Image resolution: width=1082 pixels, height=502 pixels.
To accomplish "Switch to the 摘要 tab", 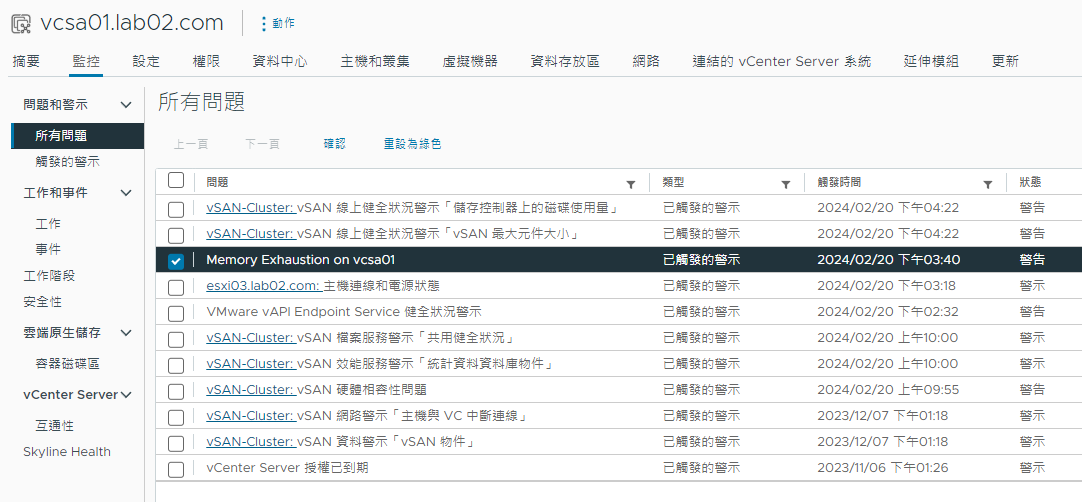I will coord(26,61).
